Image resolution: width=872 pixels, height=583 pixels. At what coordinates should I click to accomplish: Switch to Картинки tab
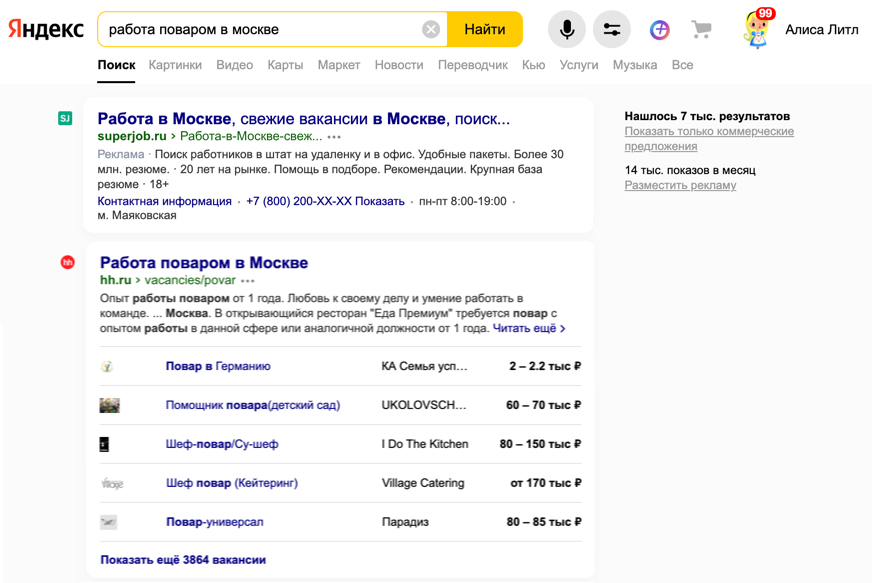pos(175,65)
